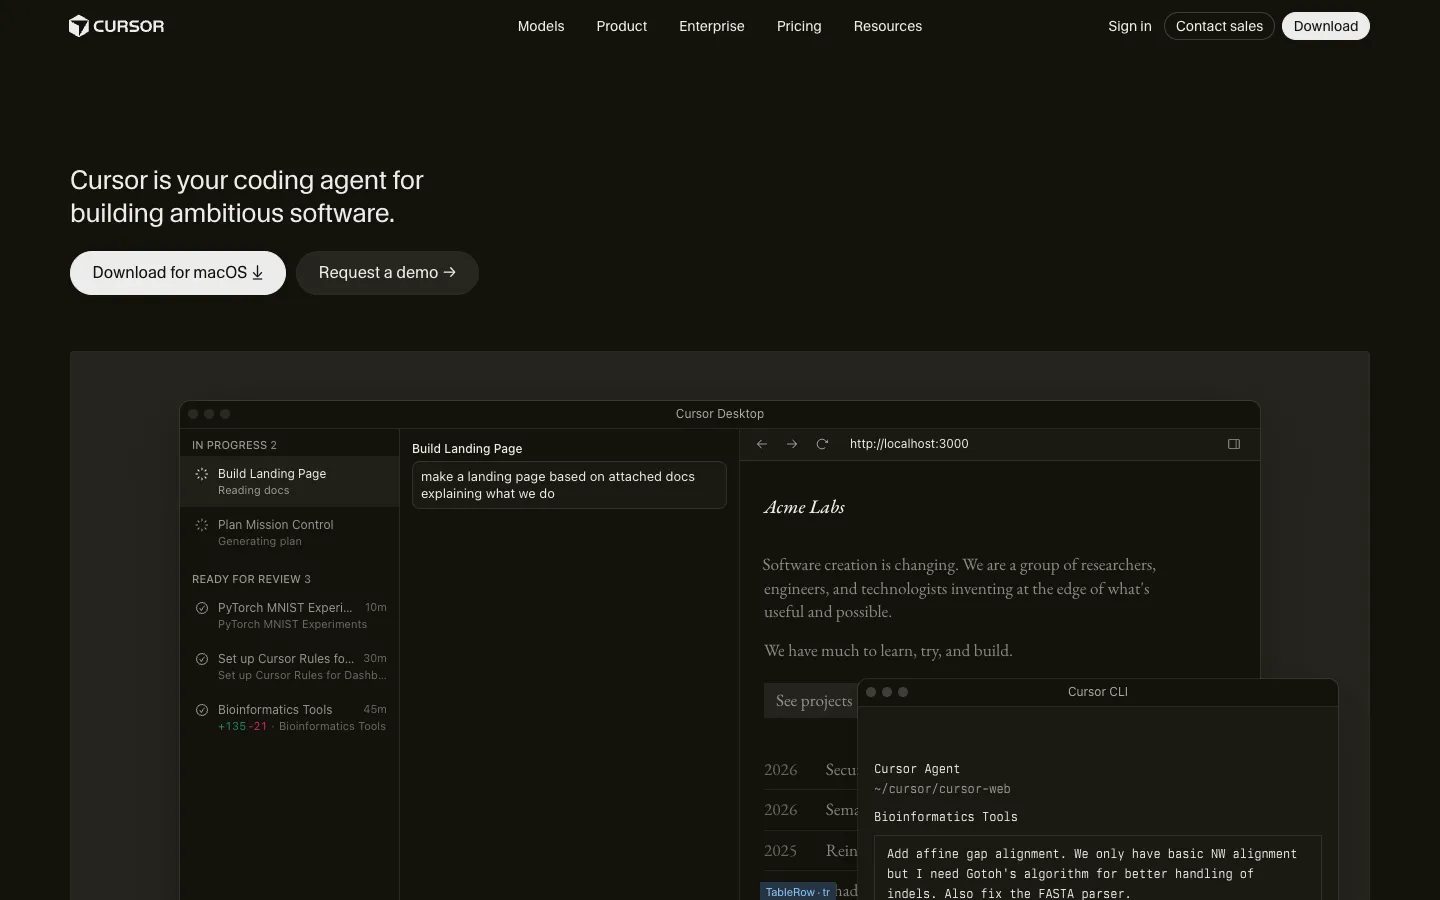Screen dimensions: 1440x900
Task: Click the Download button in the header
Action: tap(1326, 26)
